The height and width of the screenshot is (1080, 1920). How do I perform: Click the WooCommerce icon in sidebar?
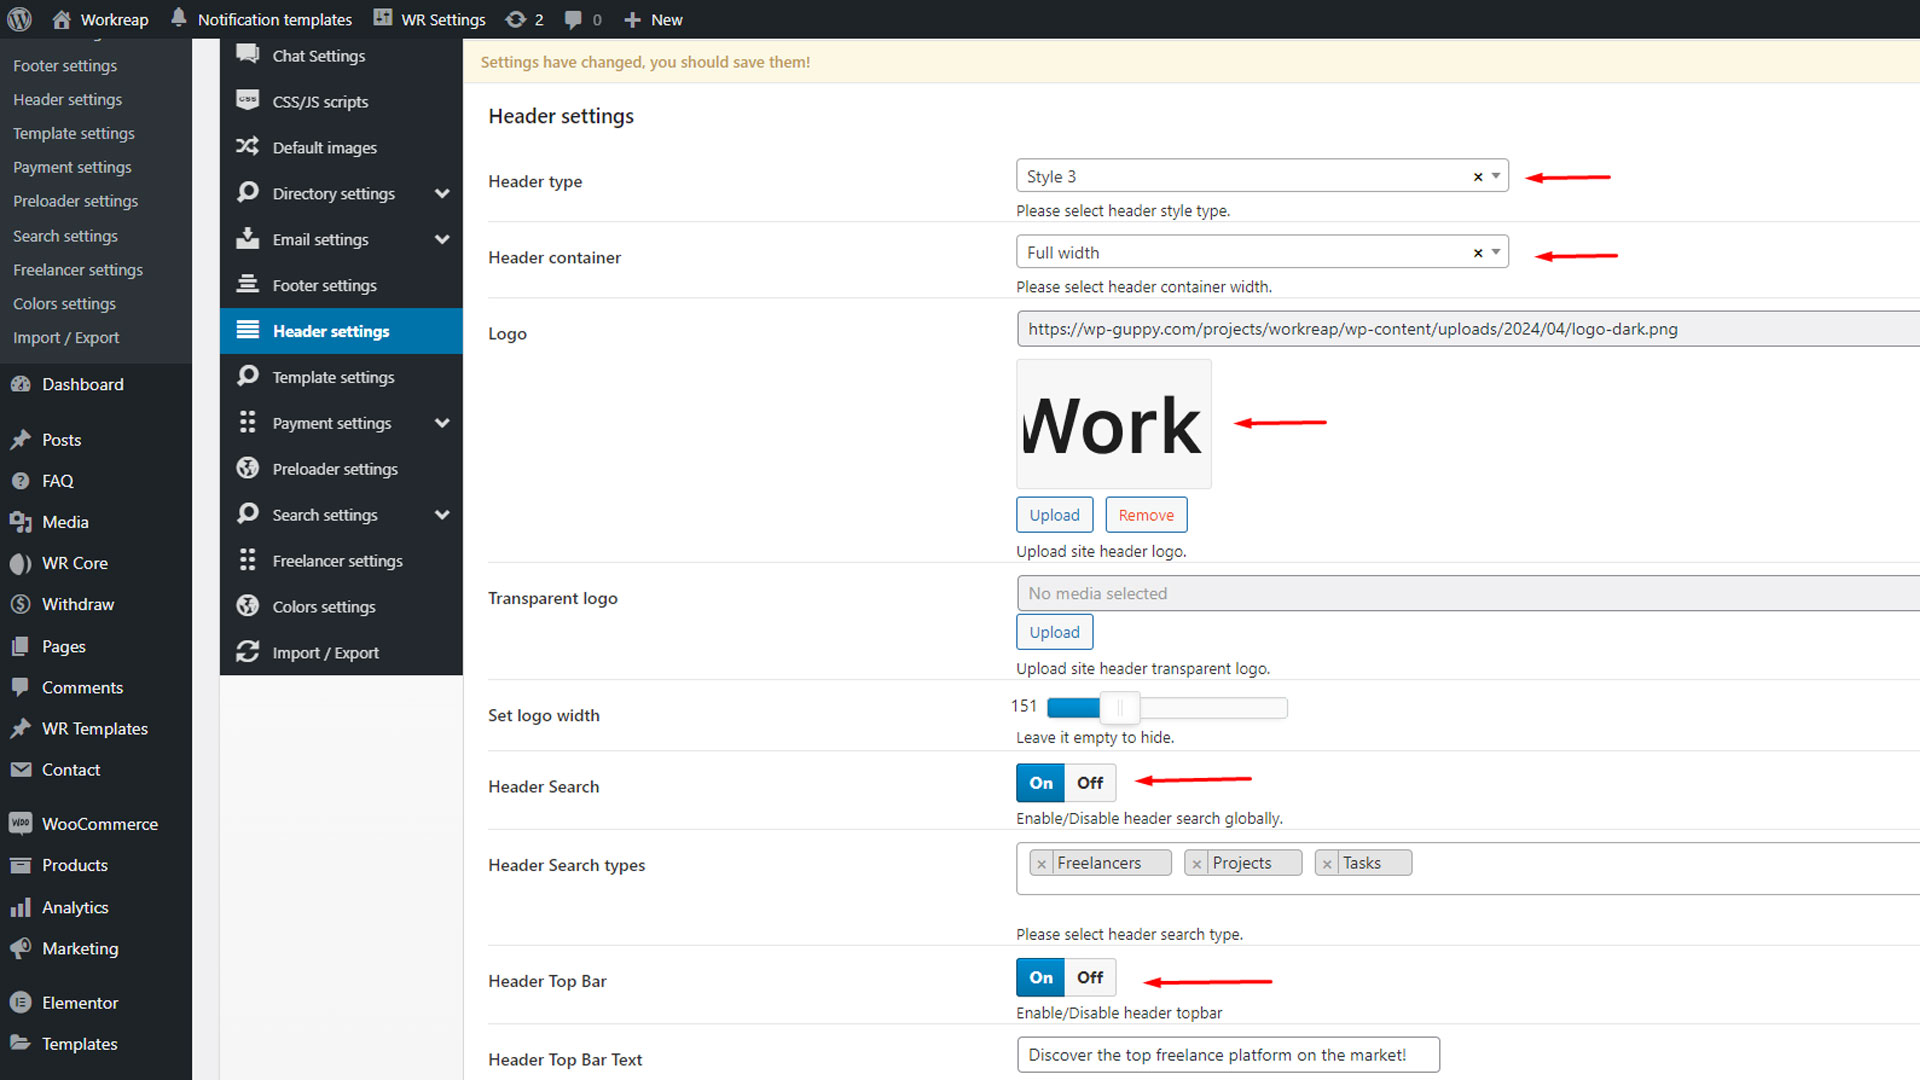tap(20, 823)
